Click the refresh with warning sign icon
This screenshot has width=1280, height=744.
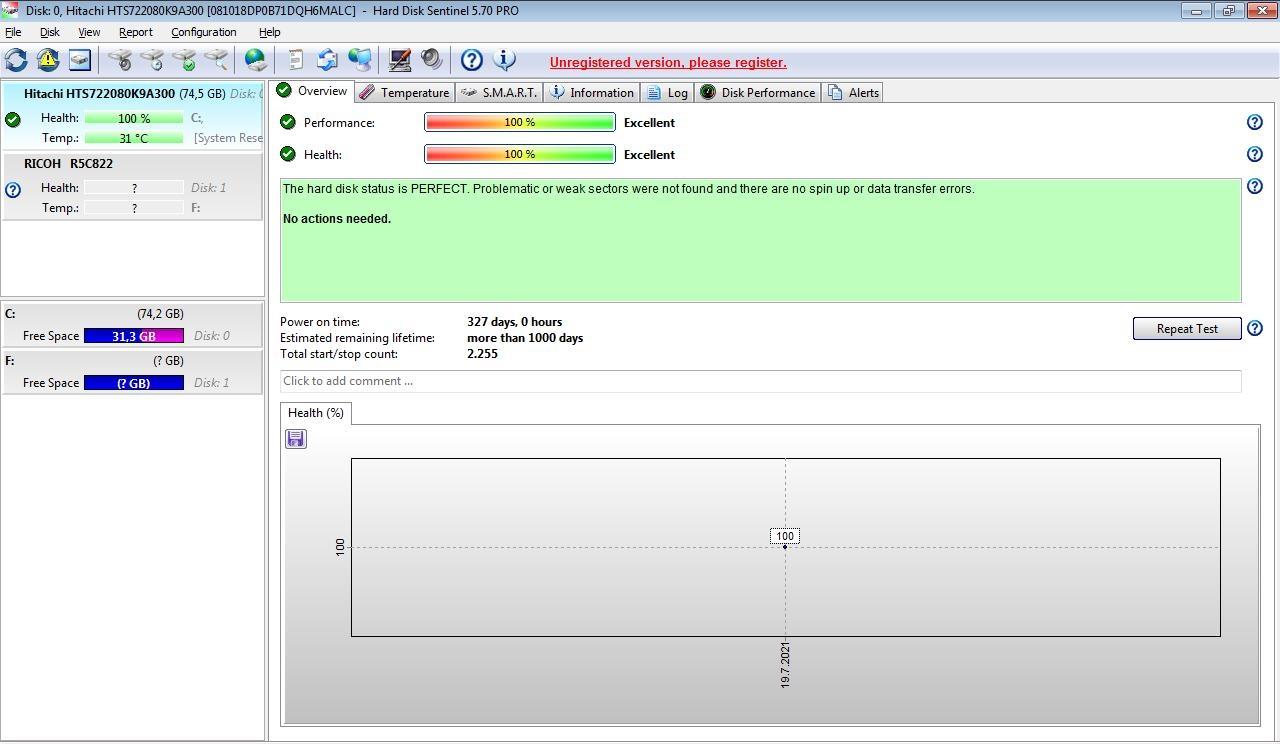click(x=47, y=60)
